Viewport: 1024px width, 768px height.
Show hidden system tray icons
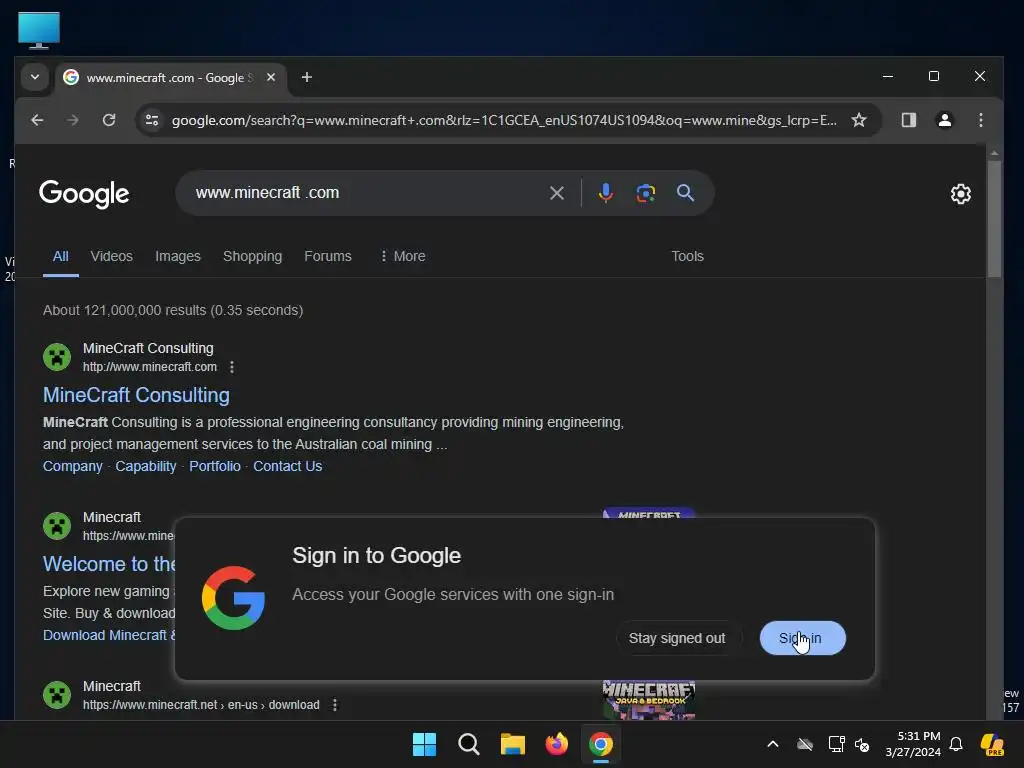coord(773,744)
